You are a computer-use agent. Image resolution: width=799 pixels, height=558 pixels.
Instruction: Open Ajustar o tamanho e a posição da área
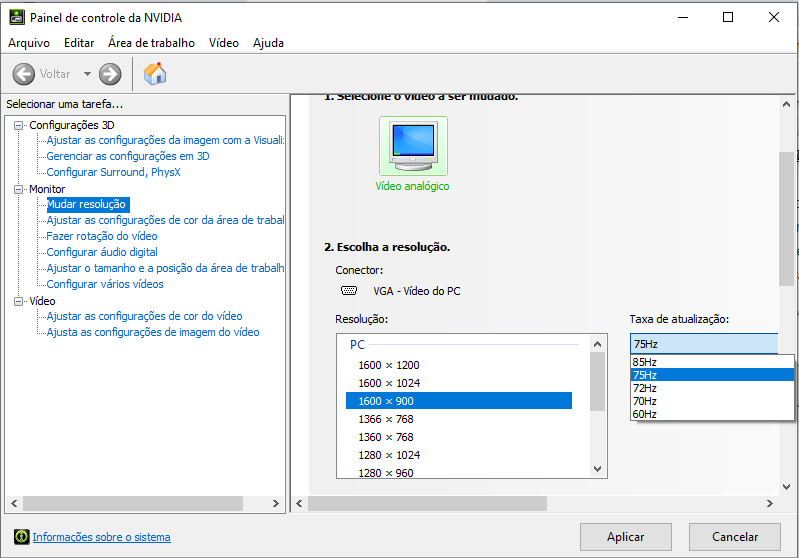point(165,268)
